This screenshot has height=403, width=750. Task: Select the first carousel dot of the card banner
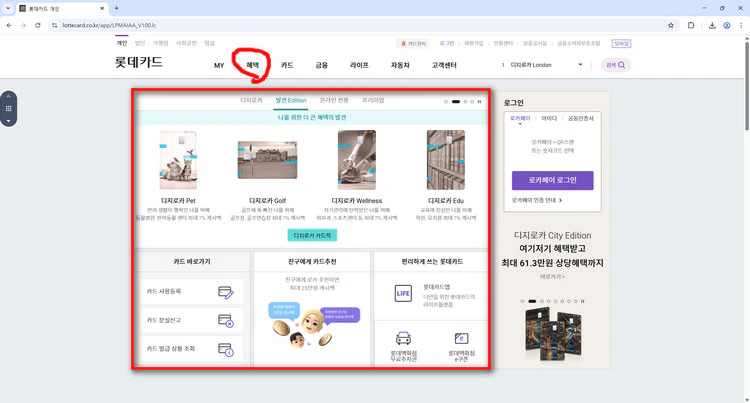pyautogui.click(x=446, y=101)
